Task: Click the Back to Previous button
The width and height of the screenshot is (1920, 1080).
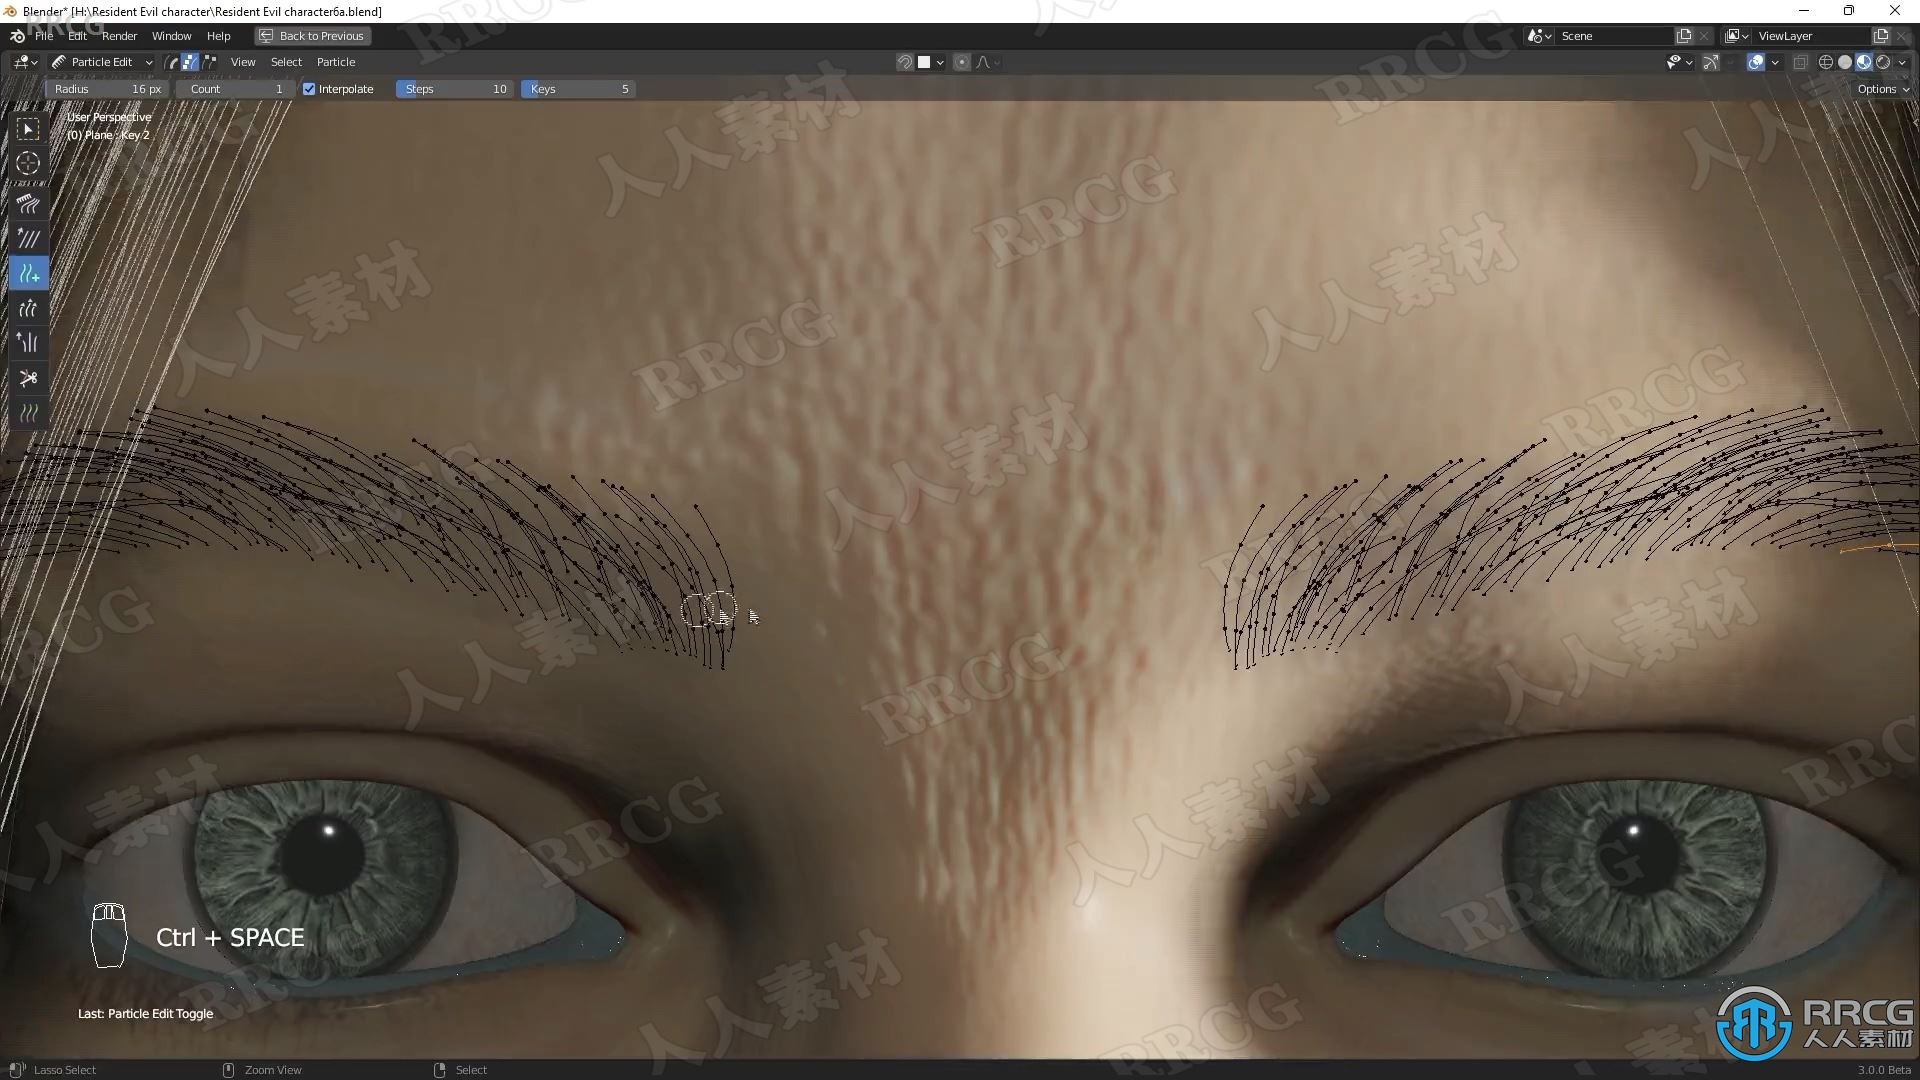Action: click(x=313, y=36)
